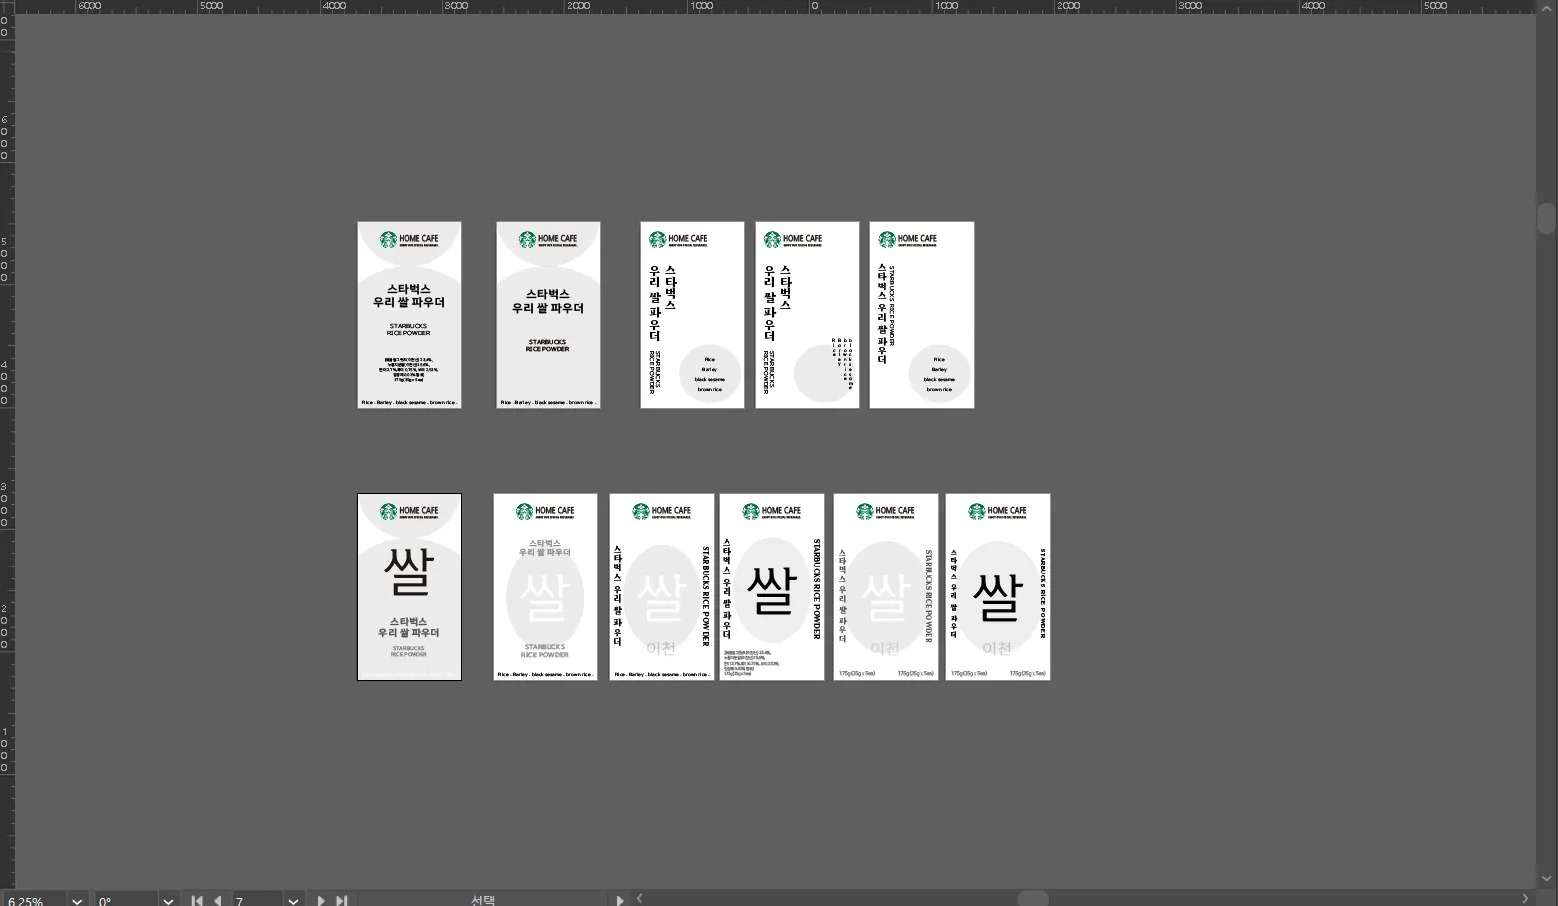Select bottom artboard with black 쌀 and ingredient paragraph
The height and width of the screenshot is (906, 1558).
pyautogui.click(x=772, y=587)
